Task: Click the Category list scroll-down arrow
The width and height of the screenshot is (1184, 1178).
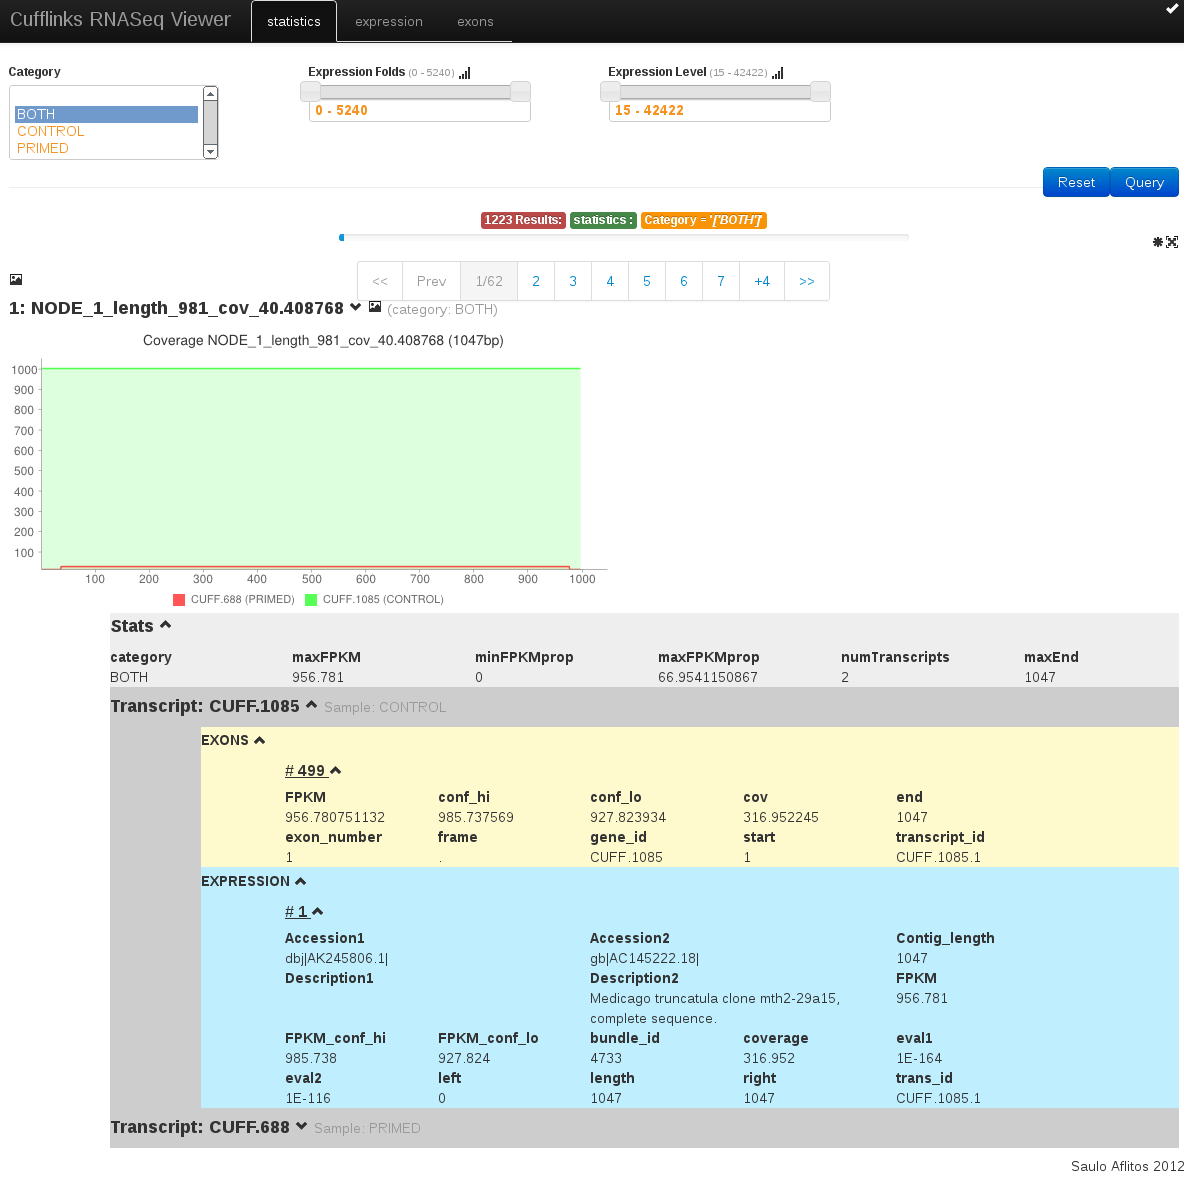Action: pyautogui.click(x=211, y=151)
